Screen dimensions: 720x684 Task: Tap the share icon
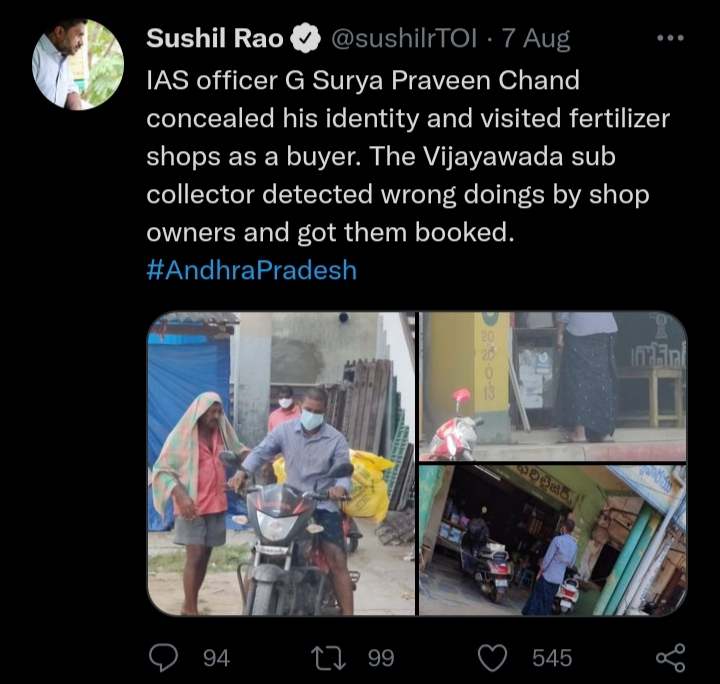[x=670, y=658]
